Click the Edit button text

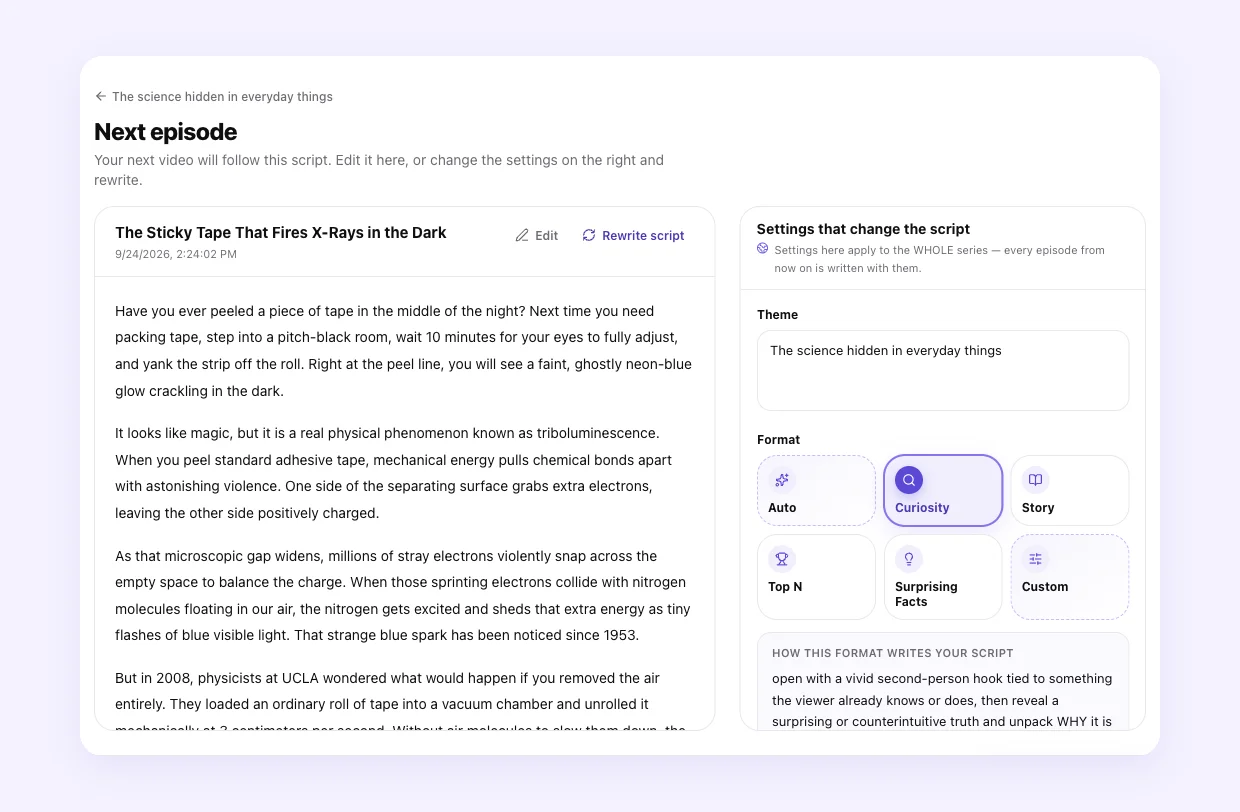(x=546, y=236)
